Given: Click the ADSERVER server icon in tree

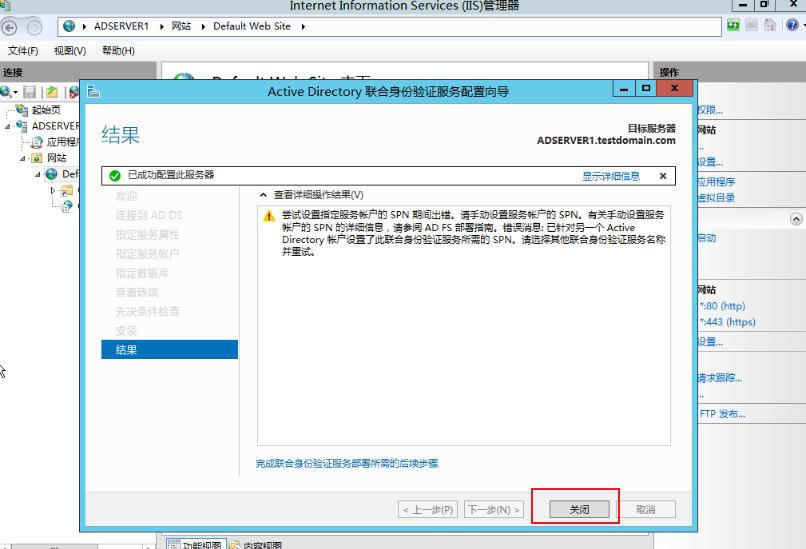Looking at the screenshot, I should click(x=22, y=125).
